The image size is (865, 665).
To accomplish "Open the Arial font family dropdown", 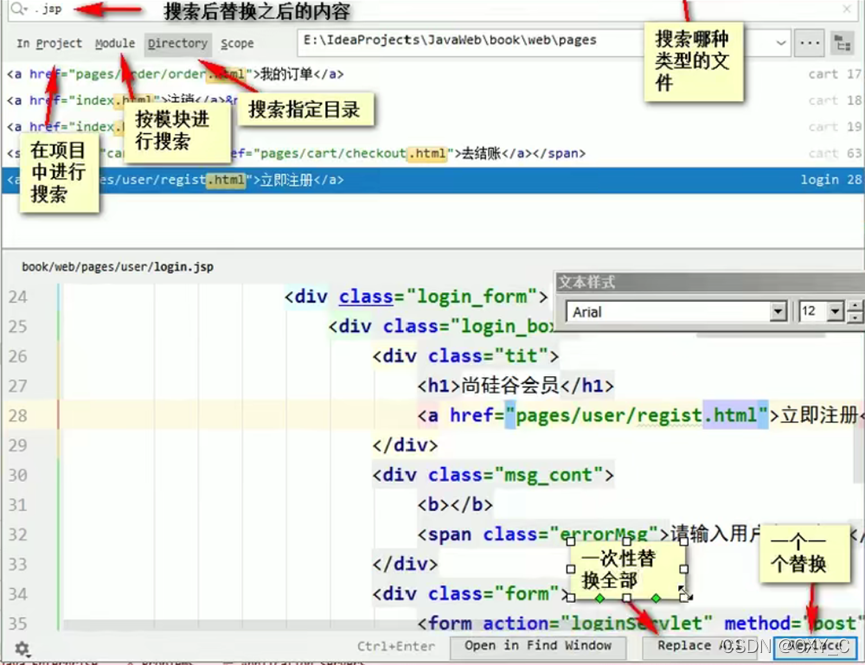I will [780, 311].
